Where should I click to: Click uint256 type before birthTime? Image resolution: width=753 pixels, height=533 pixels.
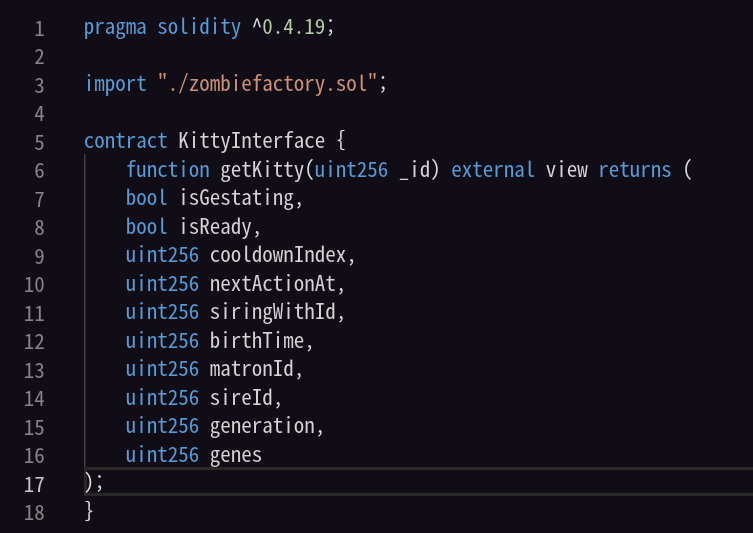point(162,341)
